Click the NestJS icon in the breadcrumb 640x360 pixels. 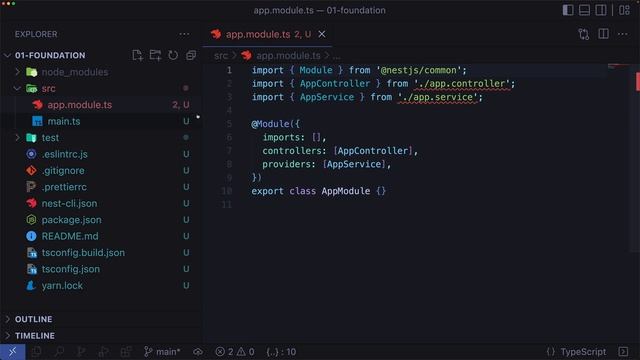pyautogui.click(x=246, y=56)
